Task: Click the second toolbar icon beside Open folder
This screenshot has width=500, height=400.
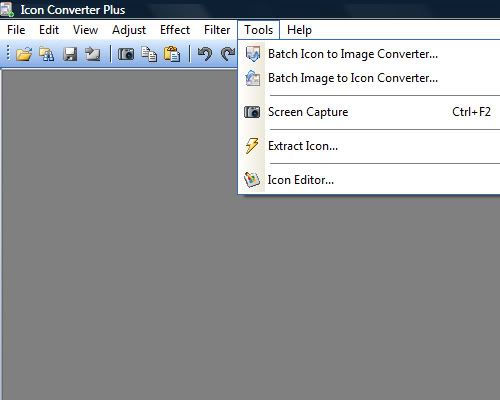Action: 47,54
